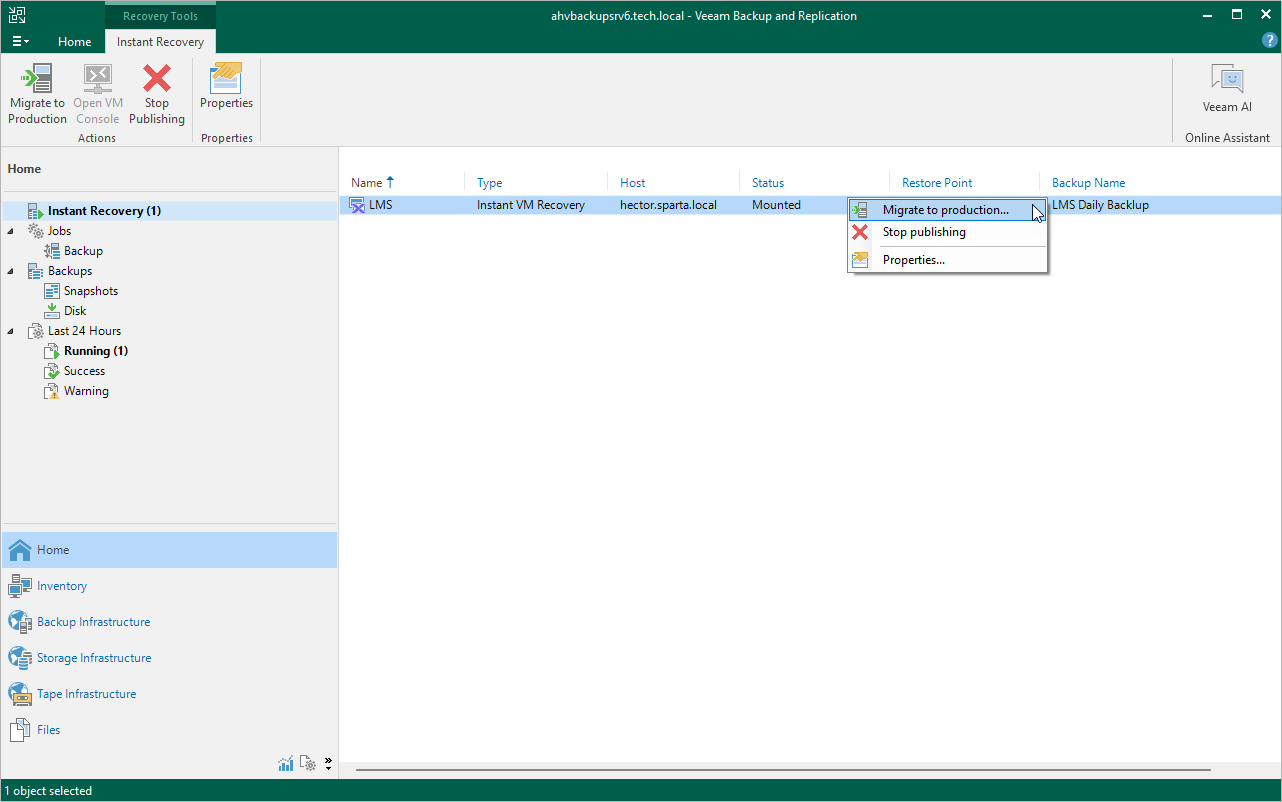Click the Stop Publishing ribbon icon
This screenshot has width=1282, height=802.
pyautogui.click(x=157, y=78)
